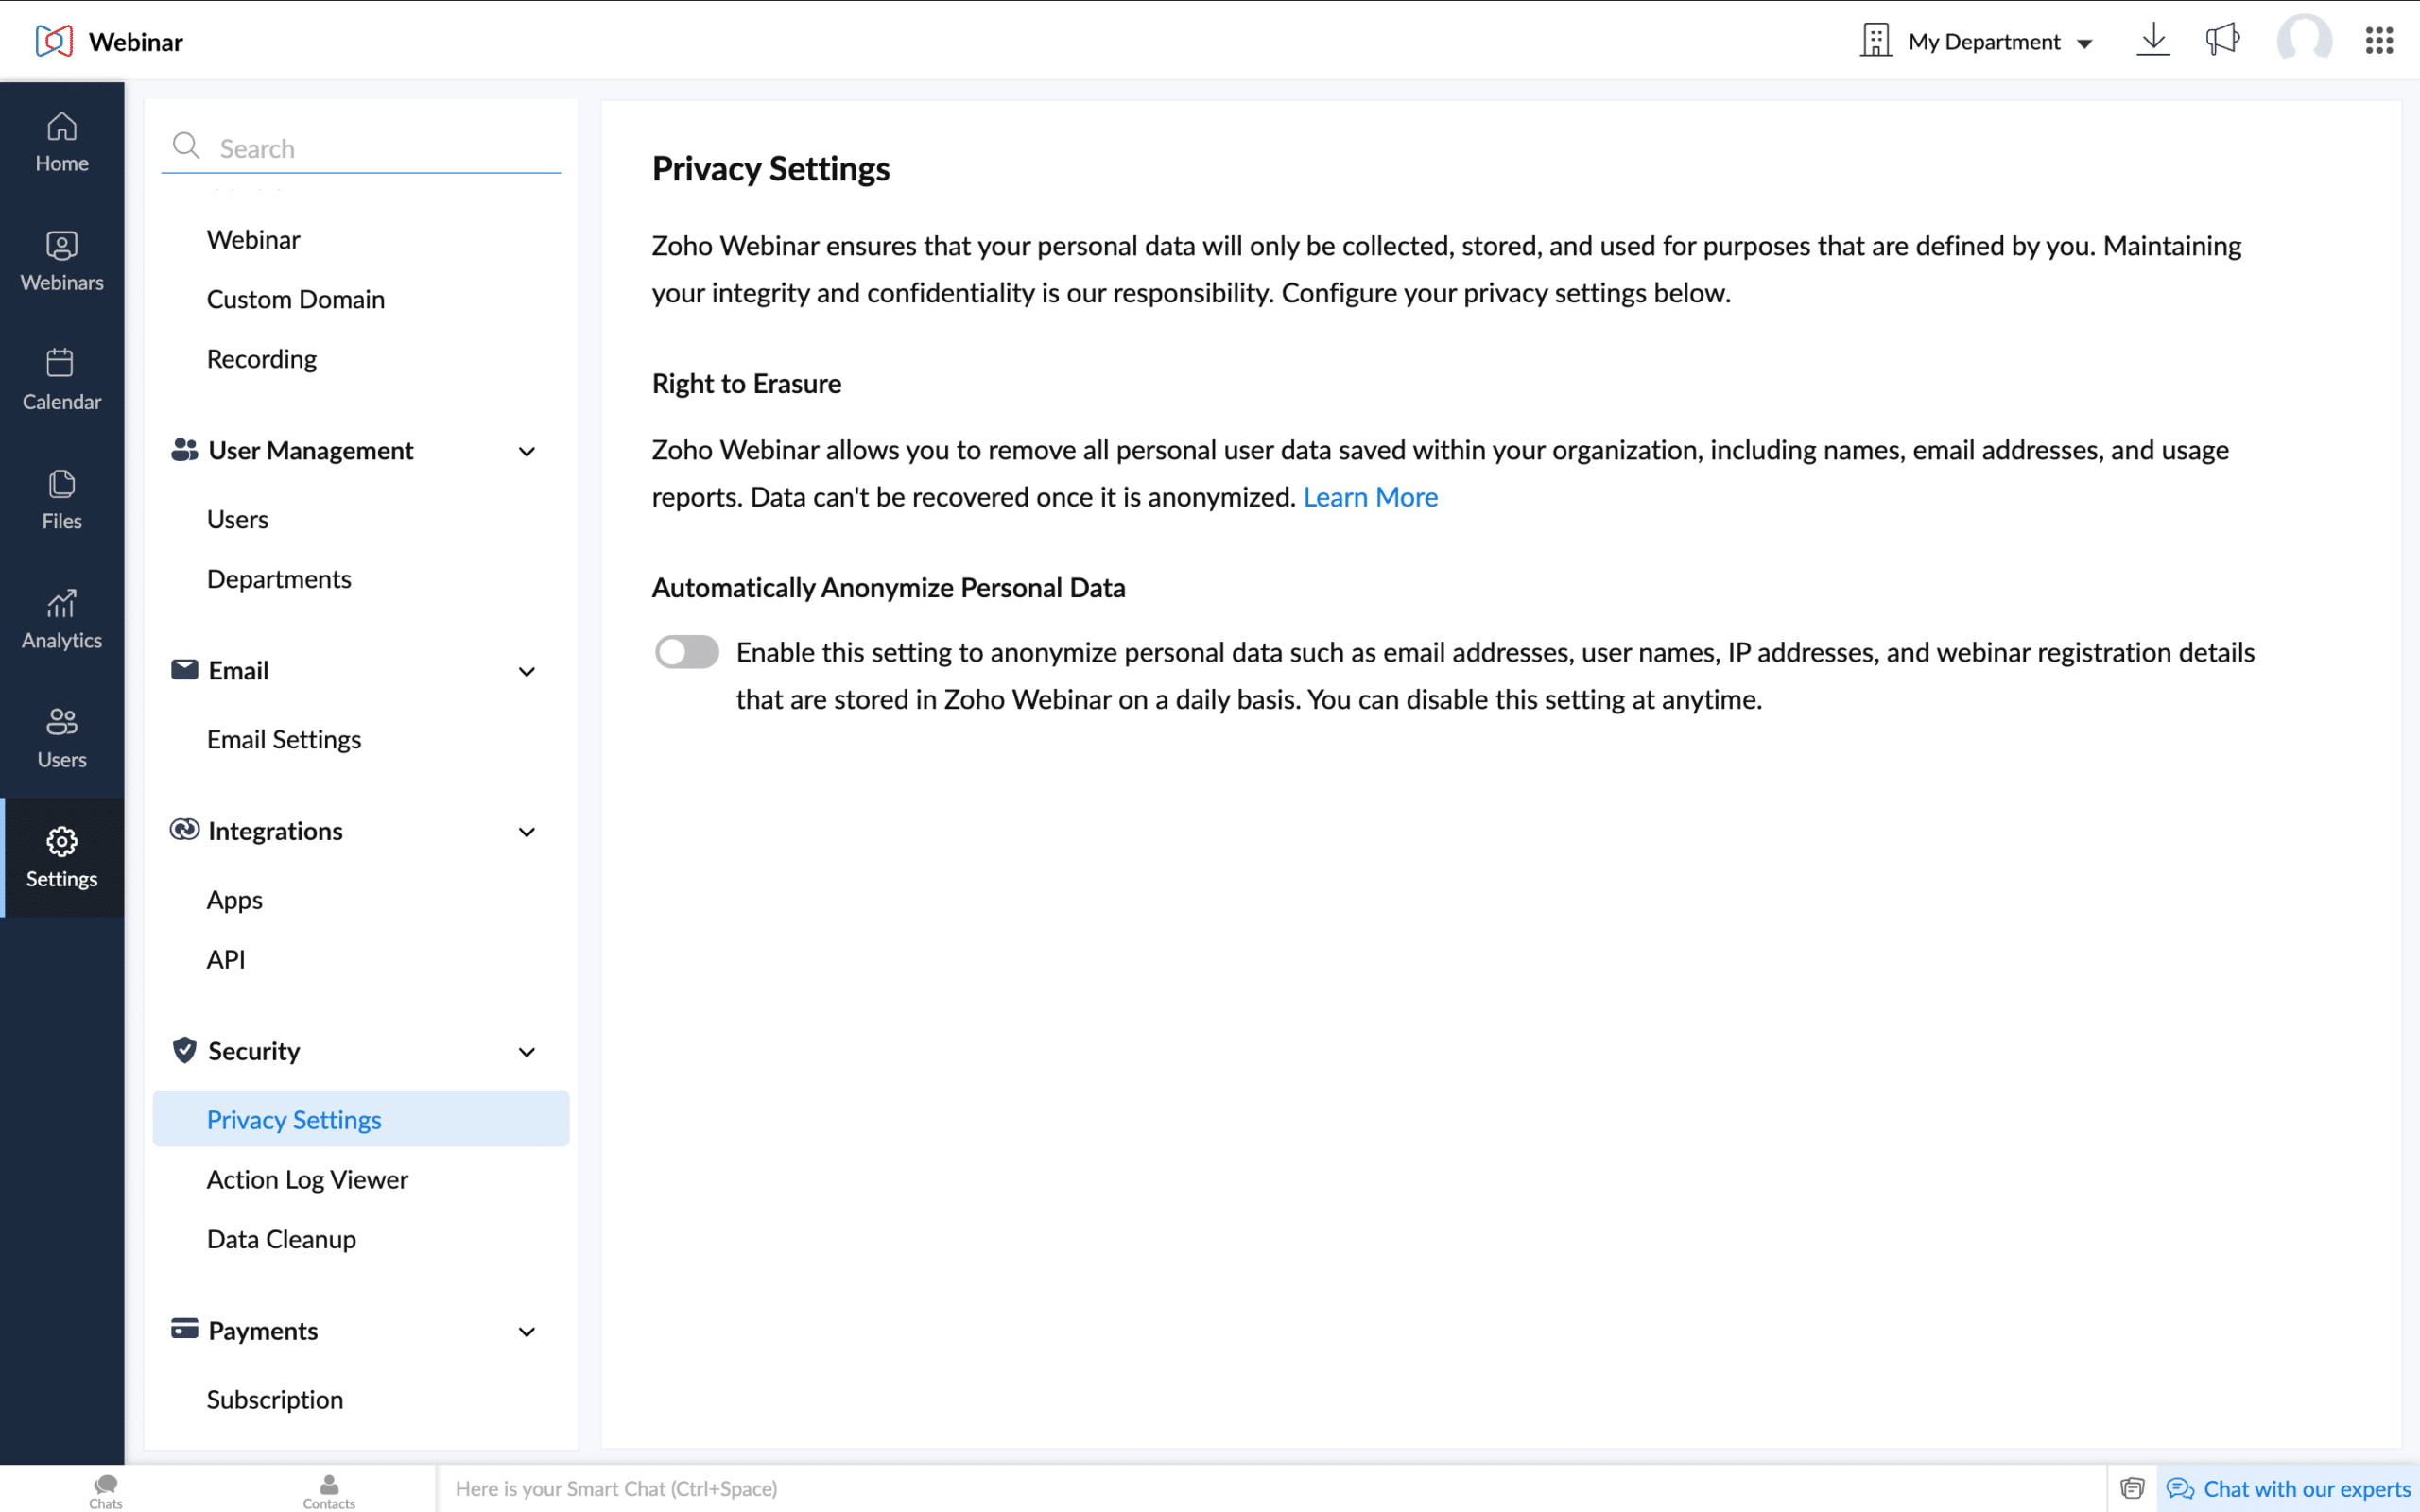2420x1512 pixels.
Task: Open the Chats panel at bottom left
Action: click(x=105, y=1489)
